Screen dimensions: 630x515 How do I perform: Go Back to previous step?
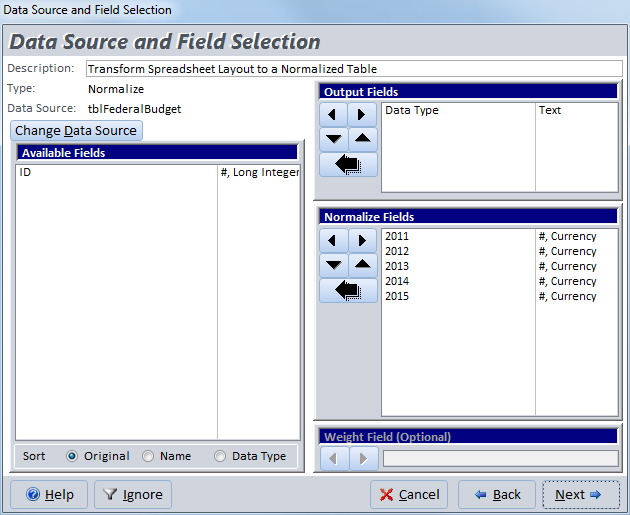coord(497,494)
